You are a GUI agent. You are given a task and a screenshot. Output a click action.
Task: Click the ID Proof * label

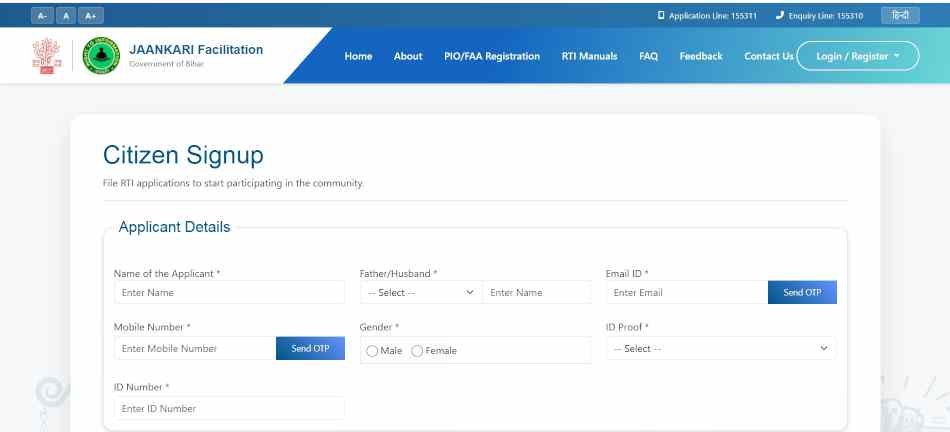click(627, 327)
